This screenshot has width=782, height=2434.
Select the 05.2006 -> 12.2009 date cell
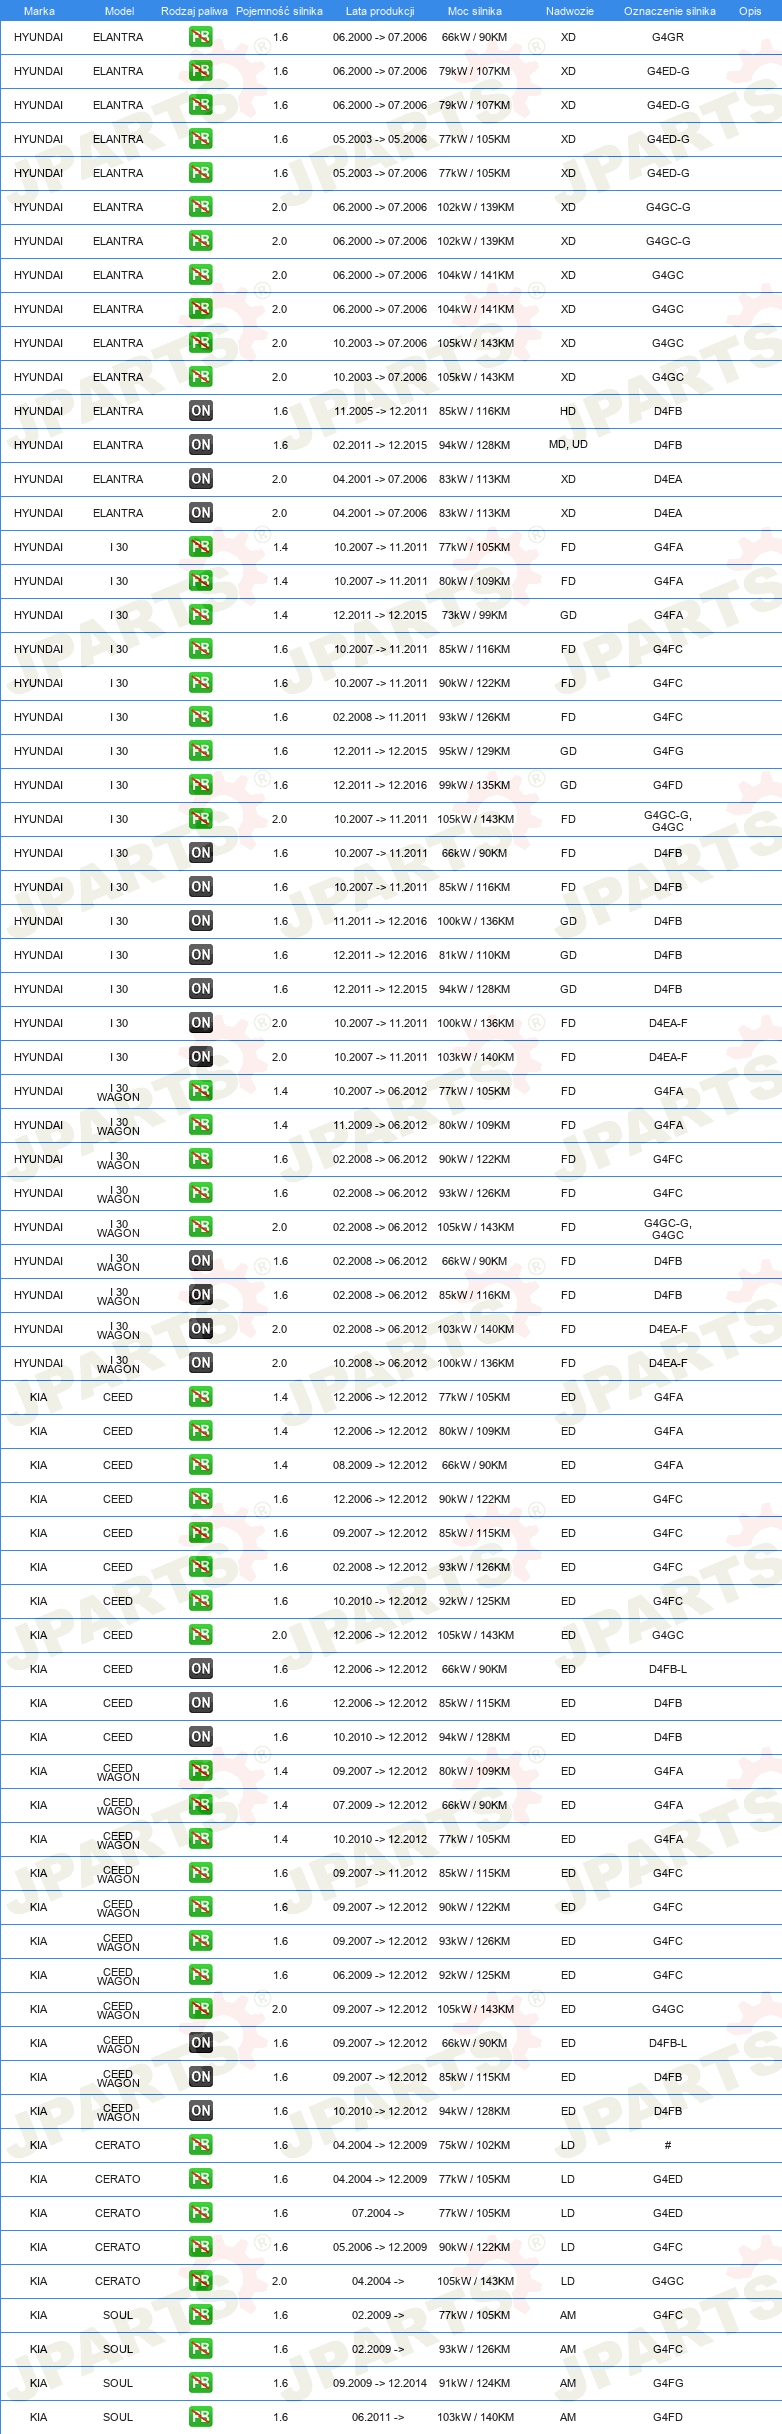click(x=380, y=2247)
